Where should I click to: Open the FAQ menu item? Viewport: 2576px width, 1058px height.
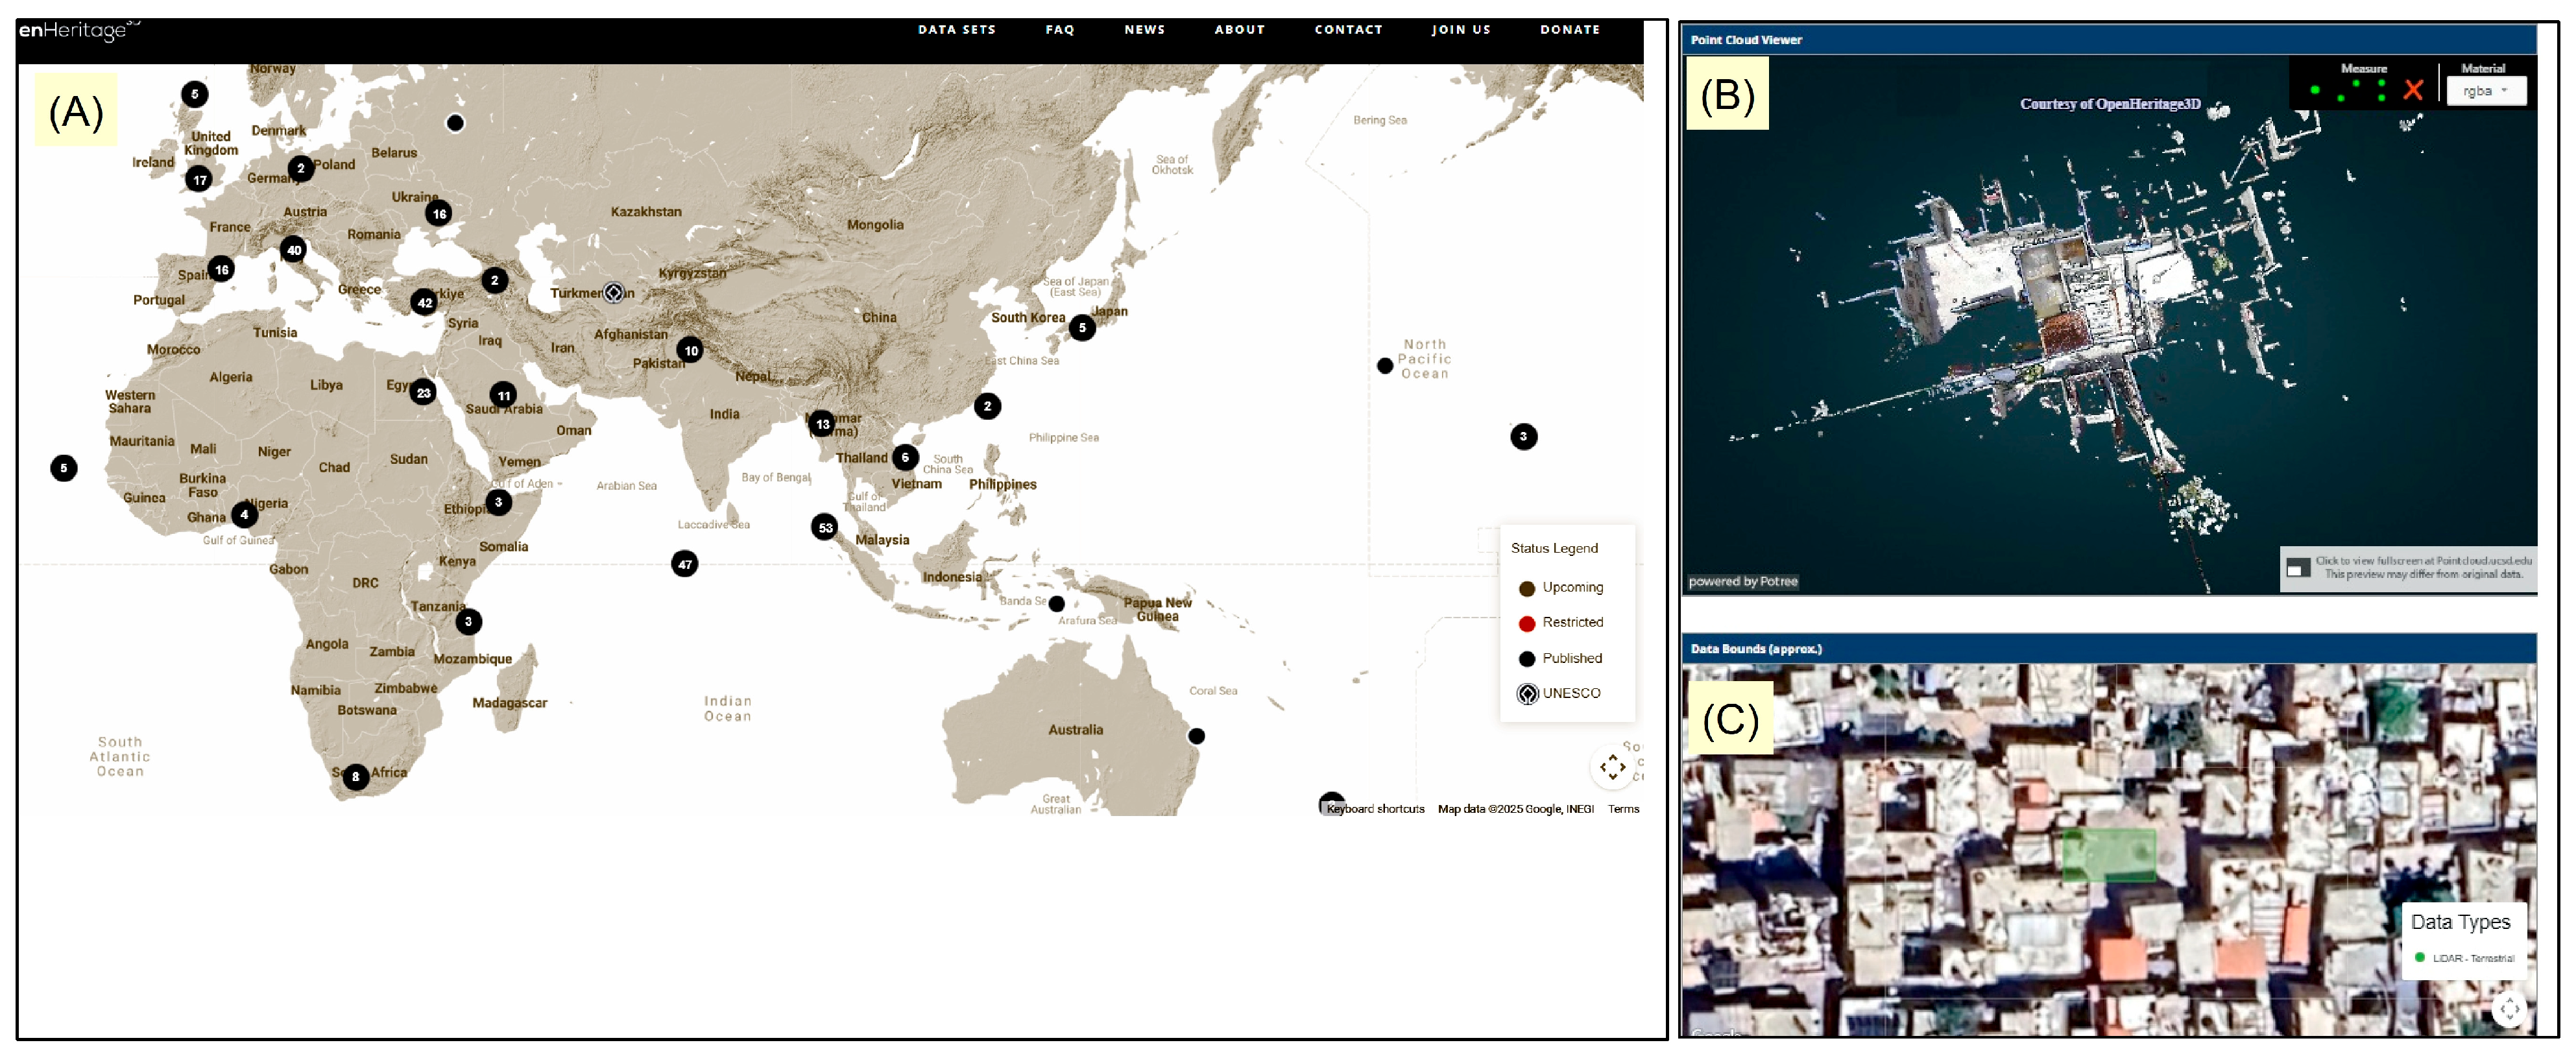tap(1059, 30)
